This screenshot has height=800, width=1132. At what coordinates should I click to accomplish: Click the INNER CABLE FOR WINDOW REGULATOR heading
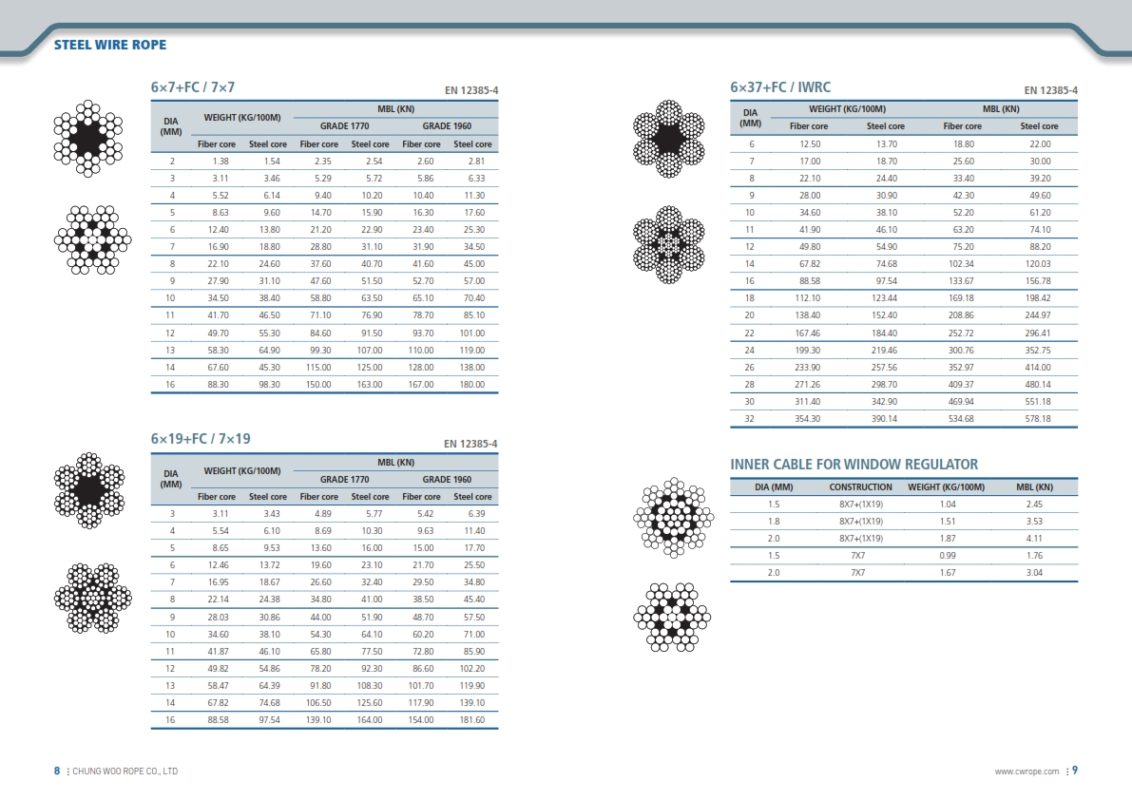click(x=854, y=464)
